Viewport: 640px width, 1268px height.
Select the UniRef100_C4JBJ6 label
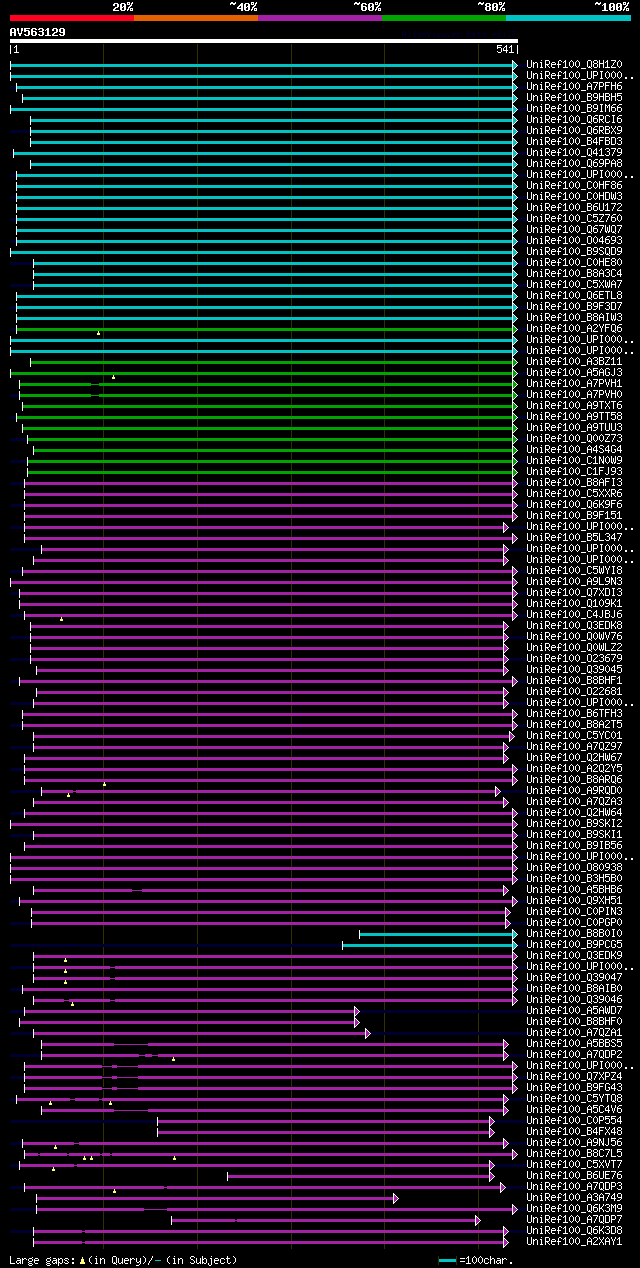tap(574, 615)
